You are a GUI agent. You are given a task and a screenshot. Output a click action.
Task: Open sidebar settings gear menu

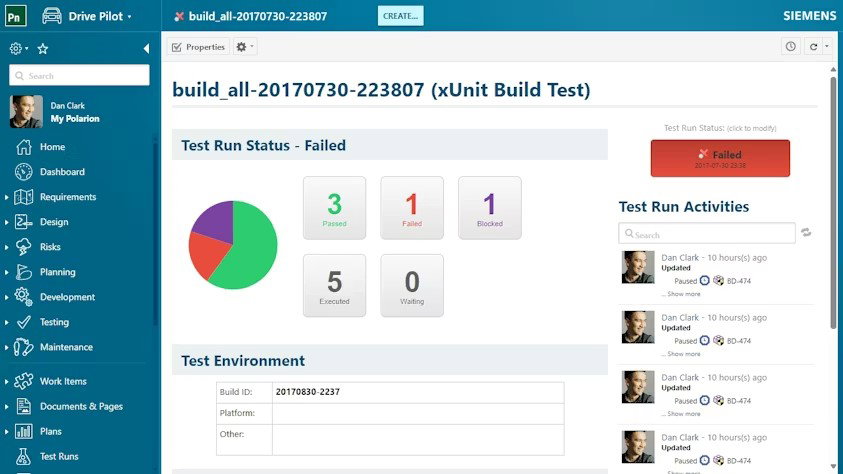pyautogui.click(x=18, y=48)
